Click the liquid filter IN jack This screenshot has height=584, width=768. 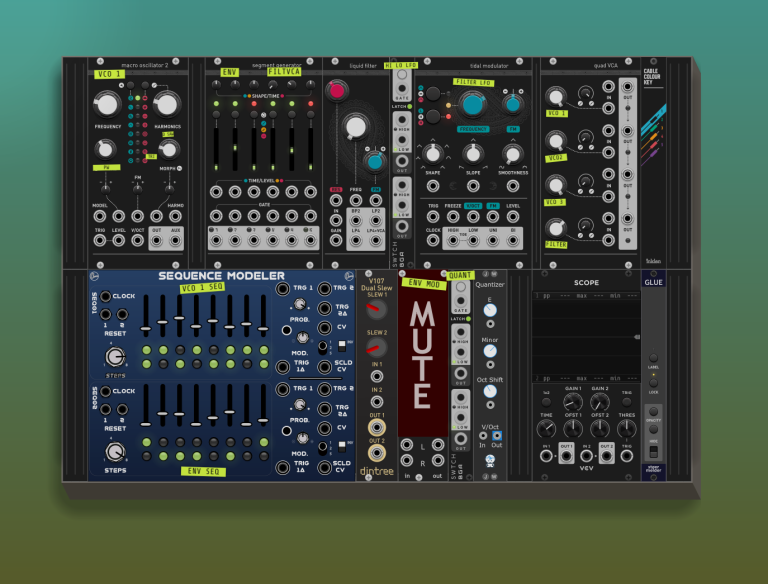336,220
